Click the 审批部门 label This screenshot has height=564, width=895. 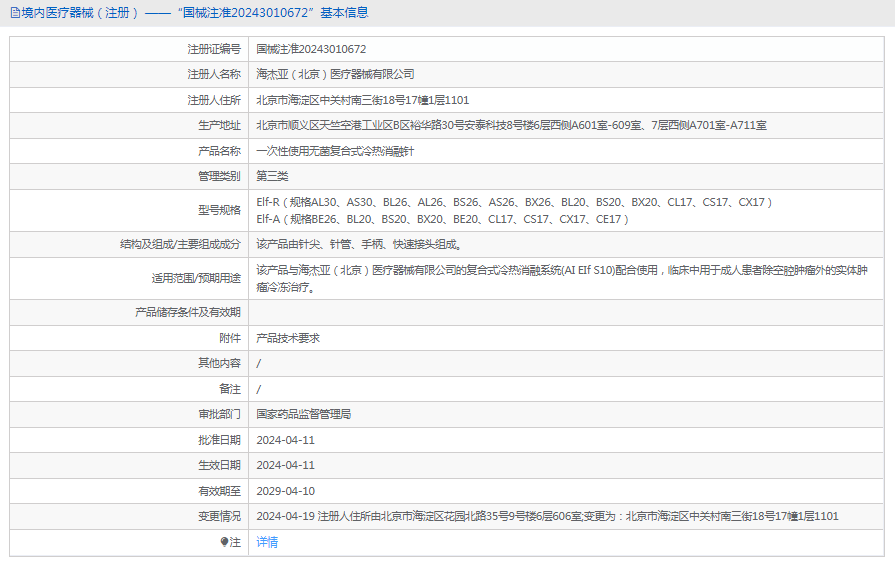coord(219,414)
